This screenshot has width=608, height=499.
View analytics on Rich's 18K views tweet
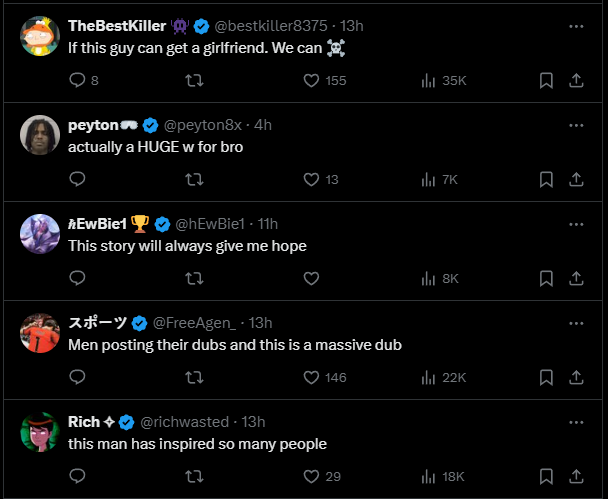(430, 476)
